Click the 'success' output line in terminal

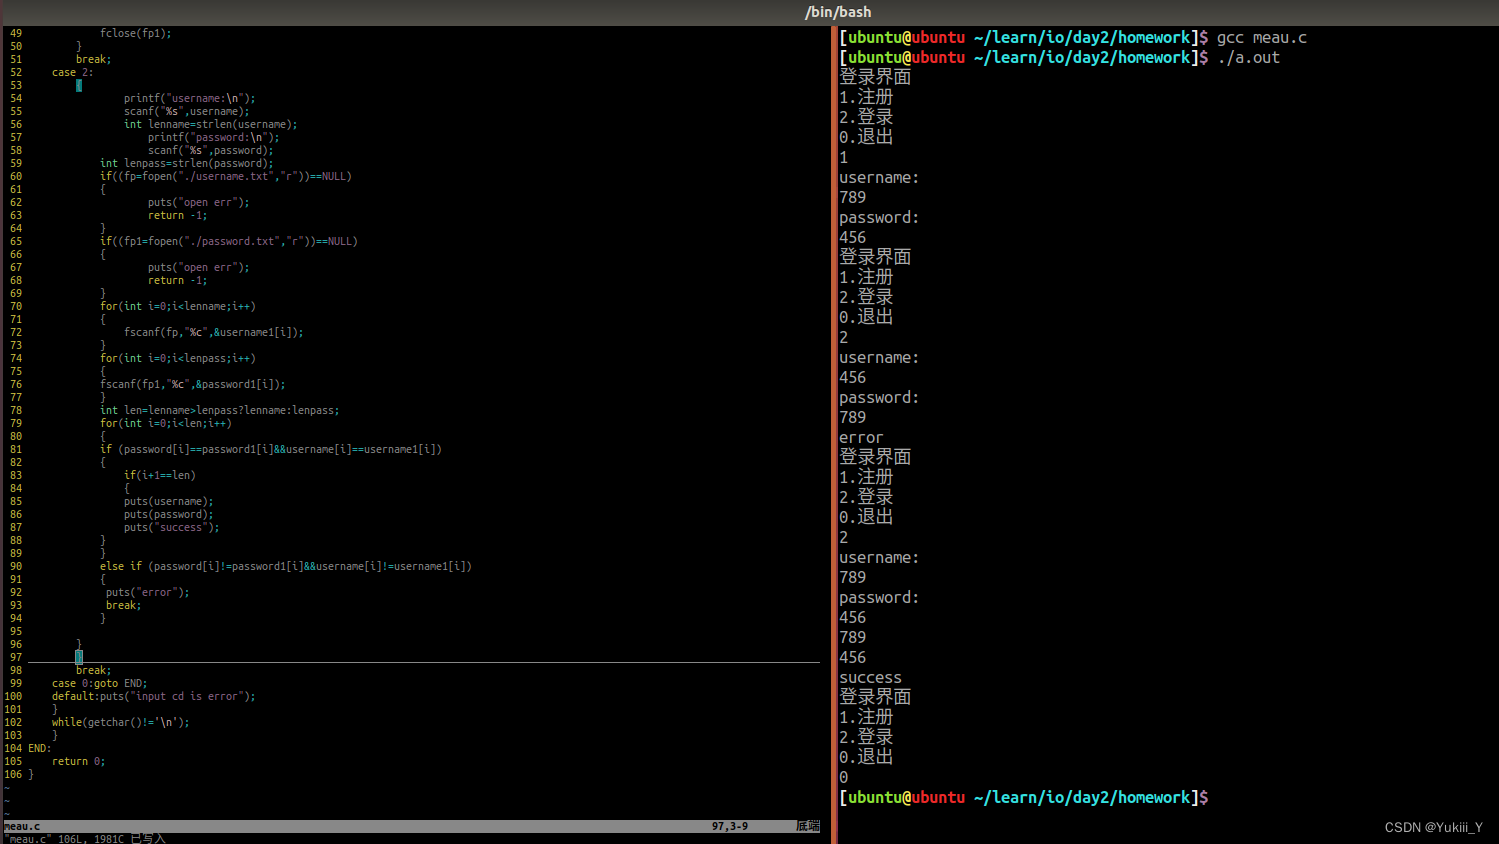(870, 678)
